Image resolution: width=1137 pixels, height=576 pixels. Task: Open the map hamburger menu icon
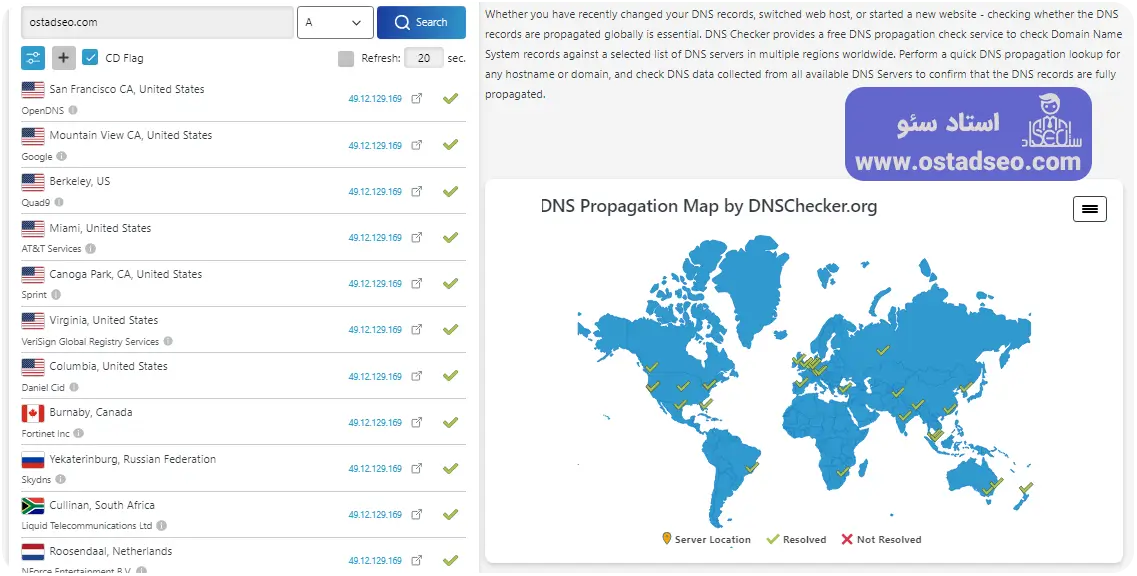pyautogui.click(x=1090, y=210)
